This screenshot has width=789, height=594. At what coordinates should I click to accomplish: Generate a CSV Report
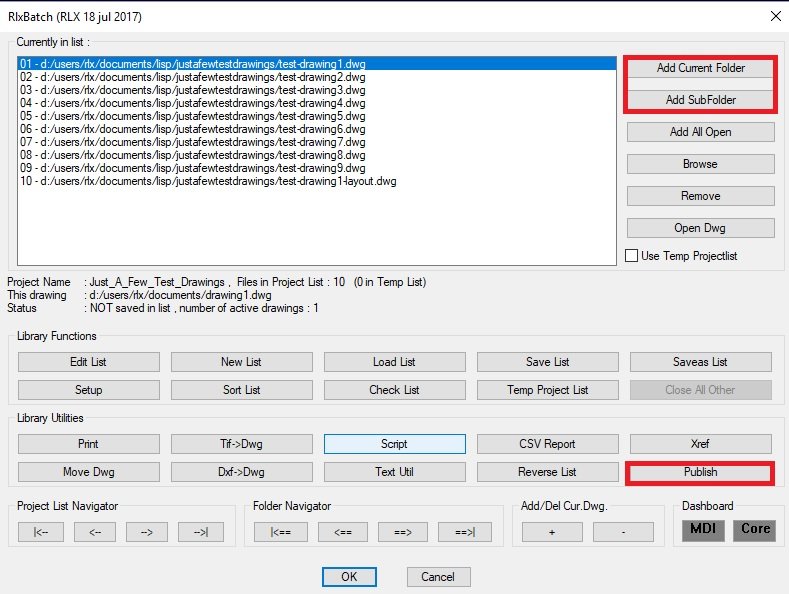coord(547,444)
